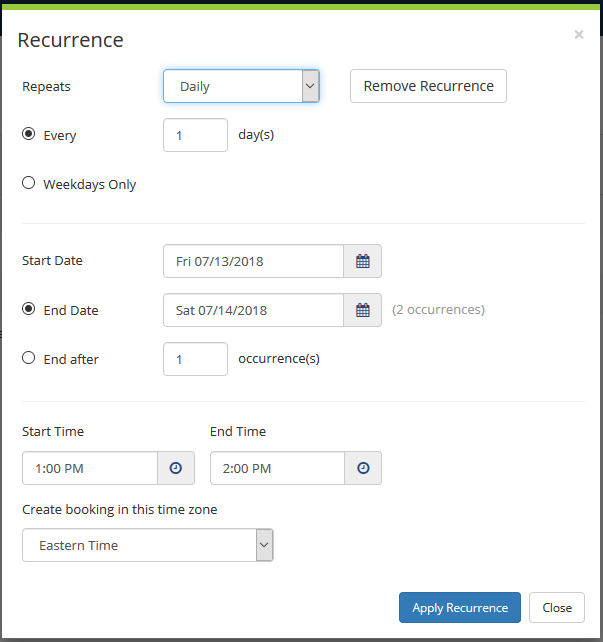This screenshot has width=603, height=642.
Task: Expand the Eastern Time zone dropdown
Action: [x=148, y=545]
